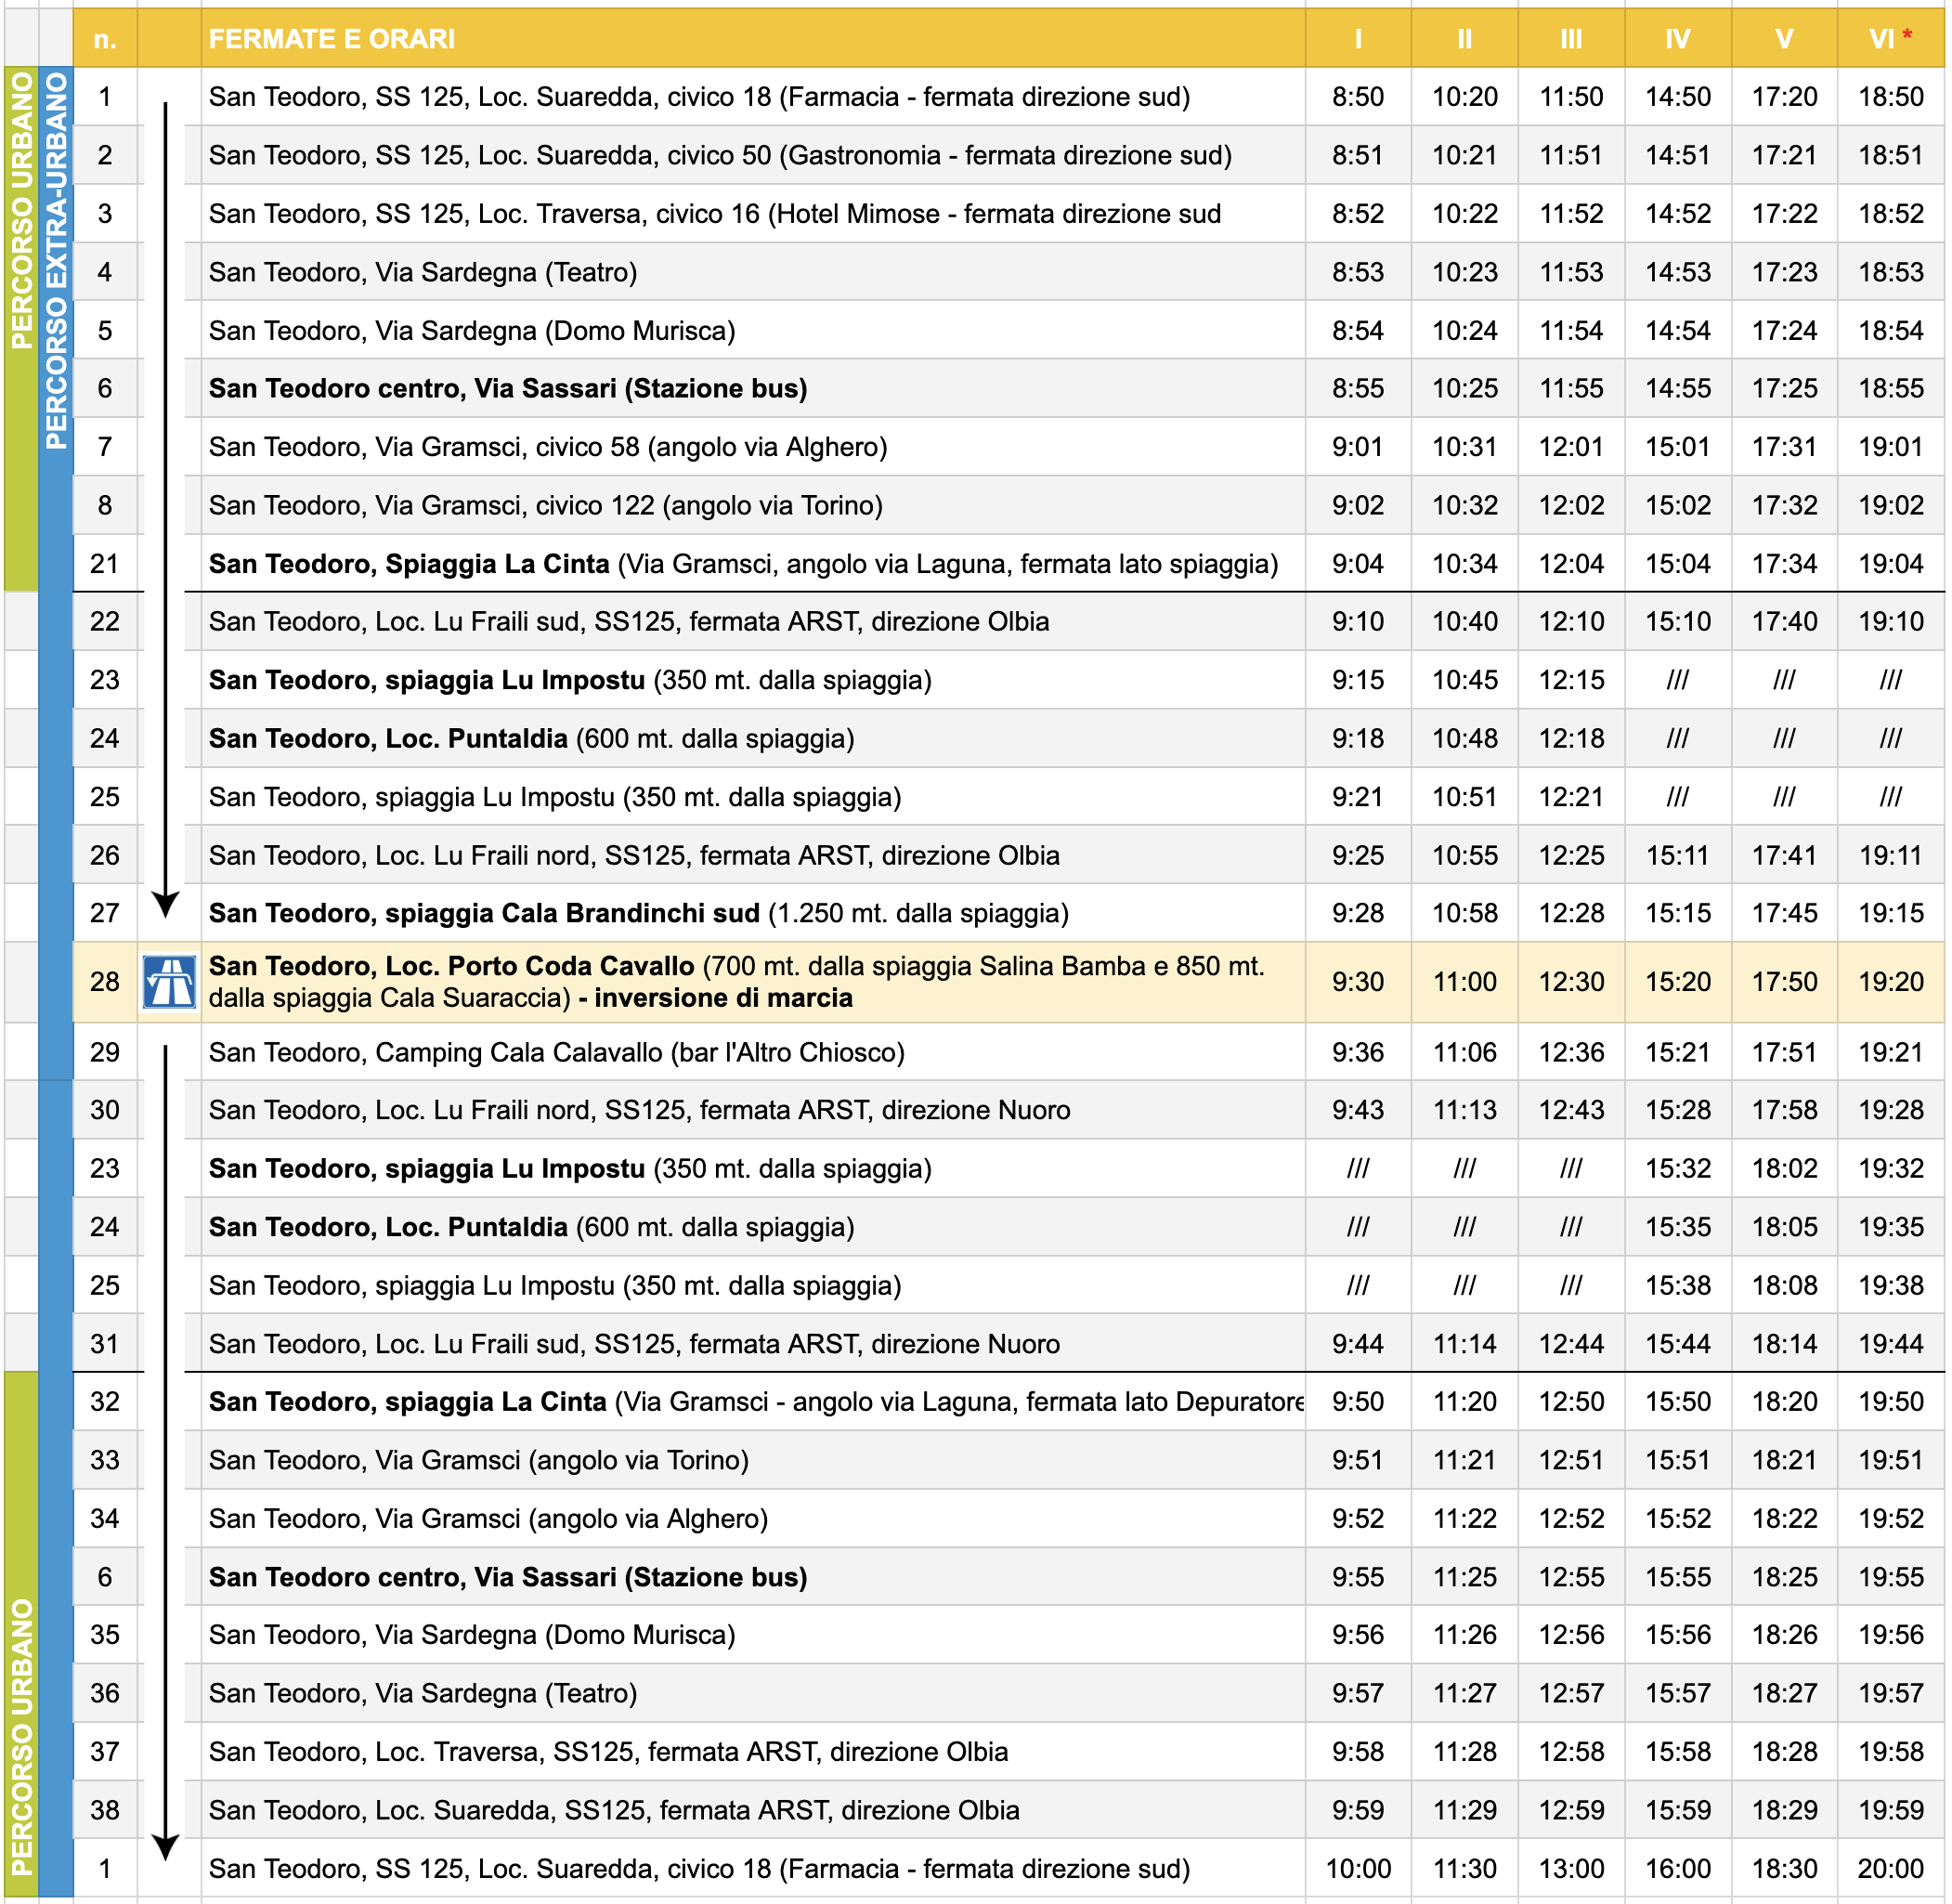Click the red asterisk next to VI
Screen dimensions: 1952x1904
pyautogui.click(x=1907, y=36)
